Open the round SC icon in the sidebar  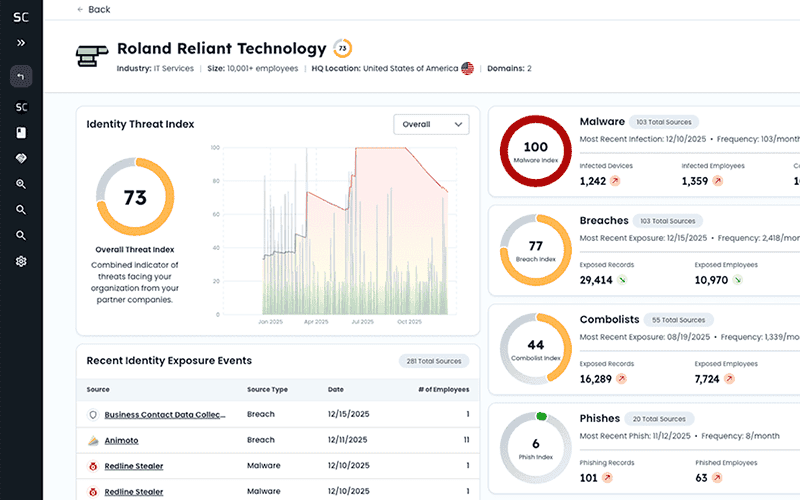tap(21, 107)
